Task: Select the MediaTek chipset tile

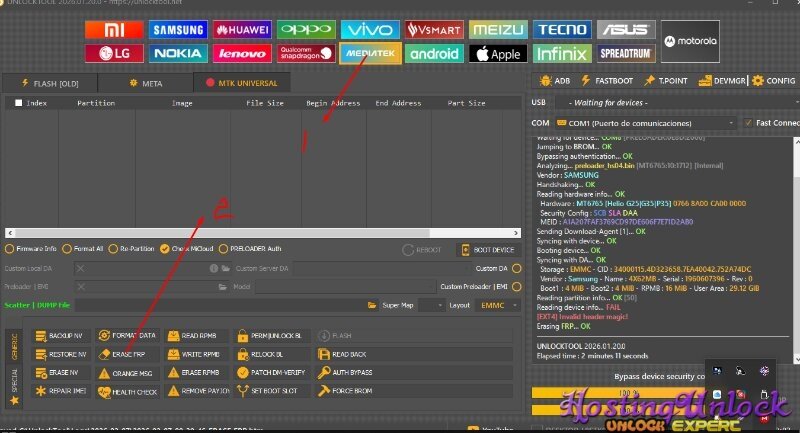Action: tap(370, 54)
